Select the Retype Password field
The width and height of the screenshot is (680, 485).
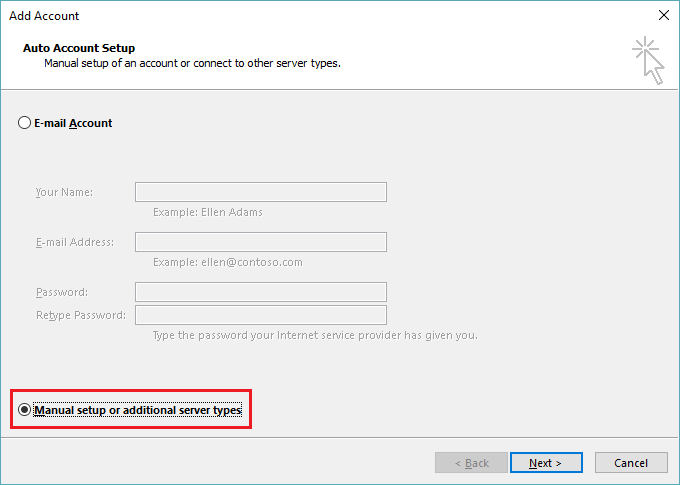click(x=260, y=315)
